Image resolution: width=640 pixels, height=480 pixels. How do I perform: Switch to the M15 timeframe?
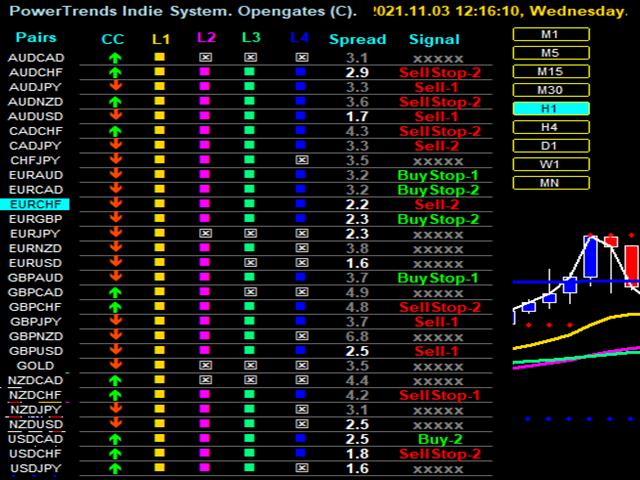click(x=551, y=71)
